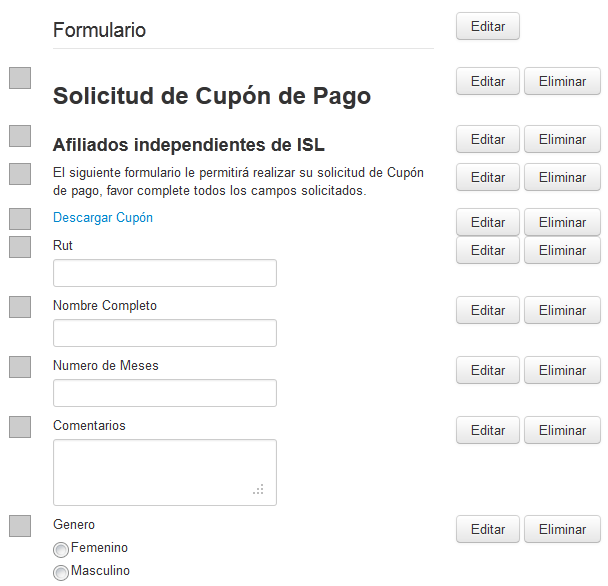Select gray handle next to Comentarios
Image resolution: width=608 pixels, height=586 pixels.
(x=20, y=427)
